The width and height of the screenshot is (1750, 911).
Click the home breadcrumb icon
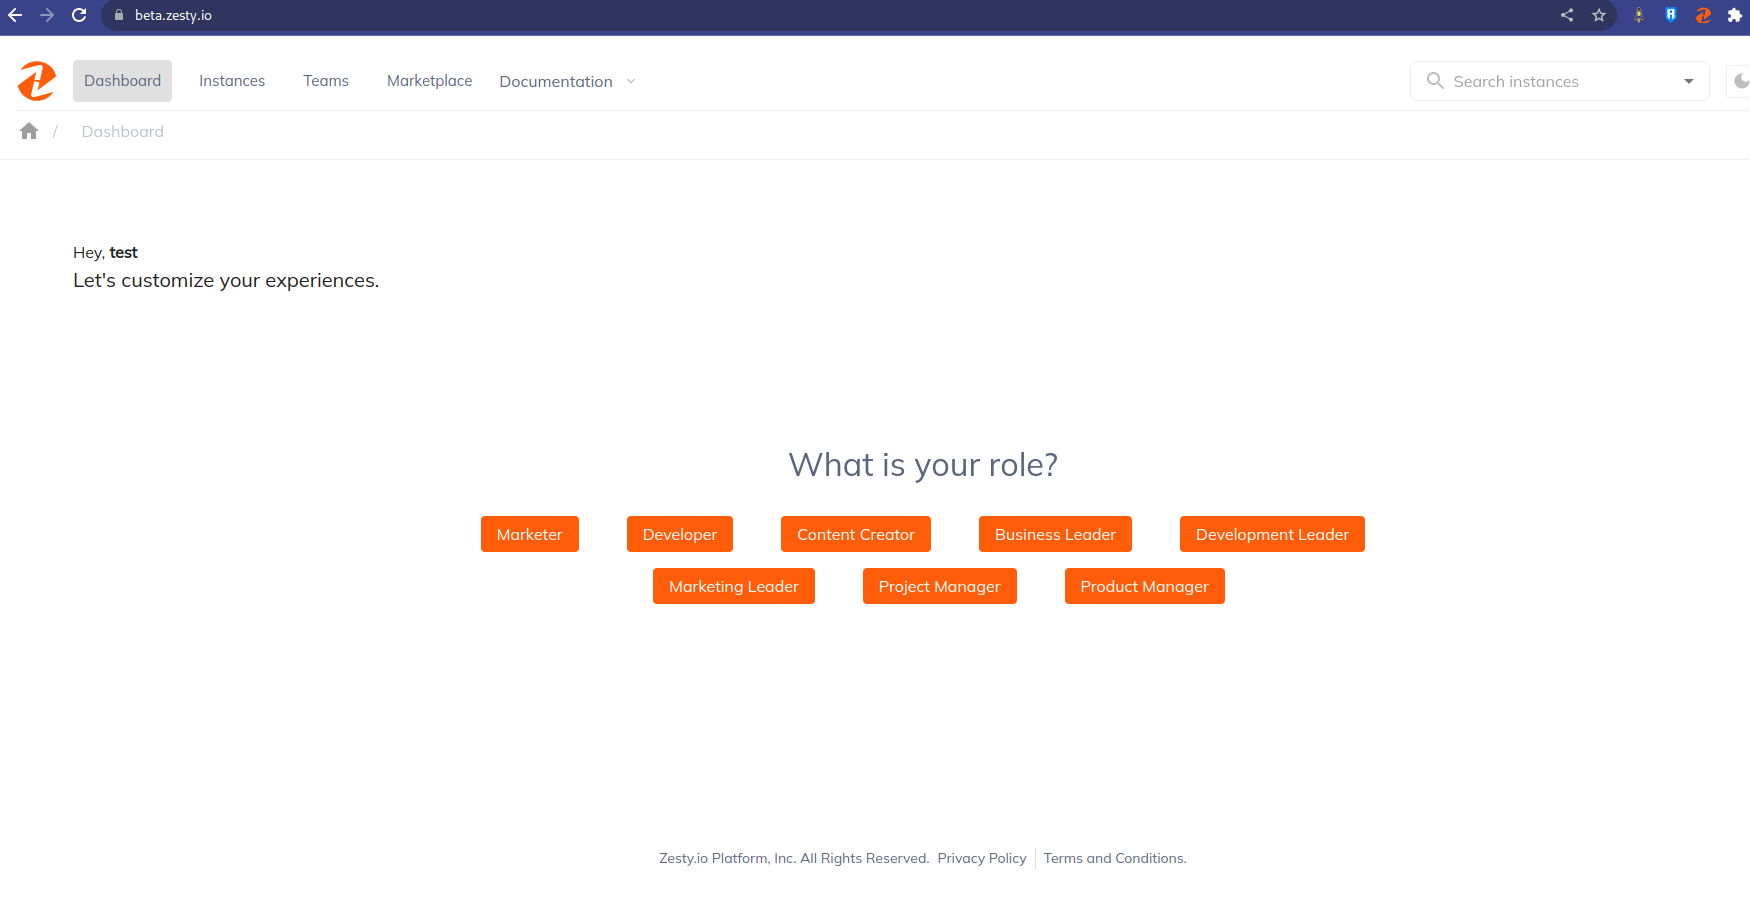pos(28,131)
